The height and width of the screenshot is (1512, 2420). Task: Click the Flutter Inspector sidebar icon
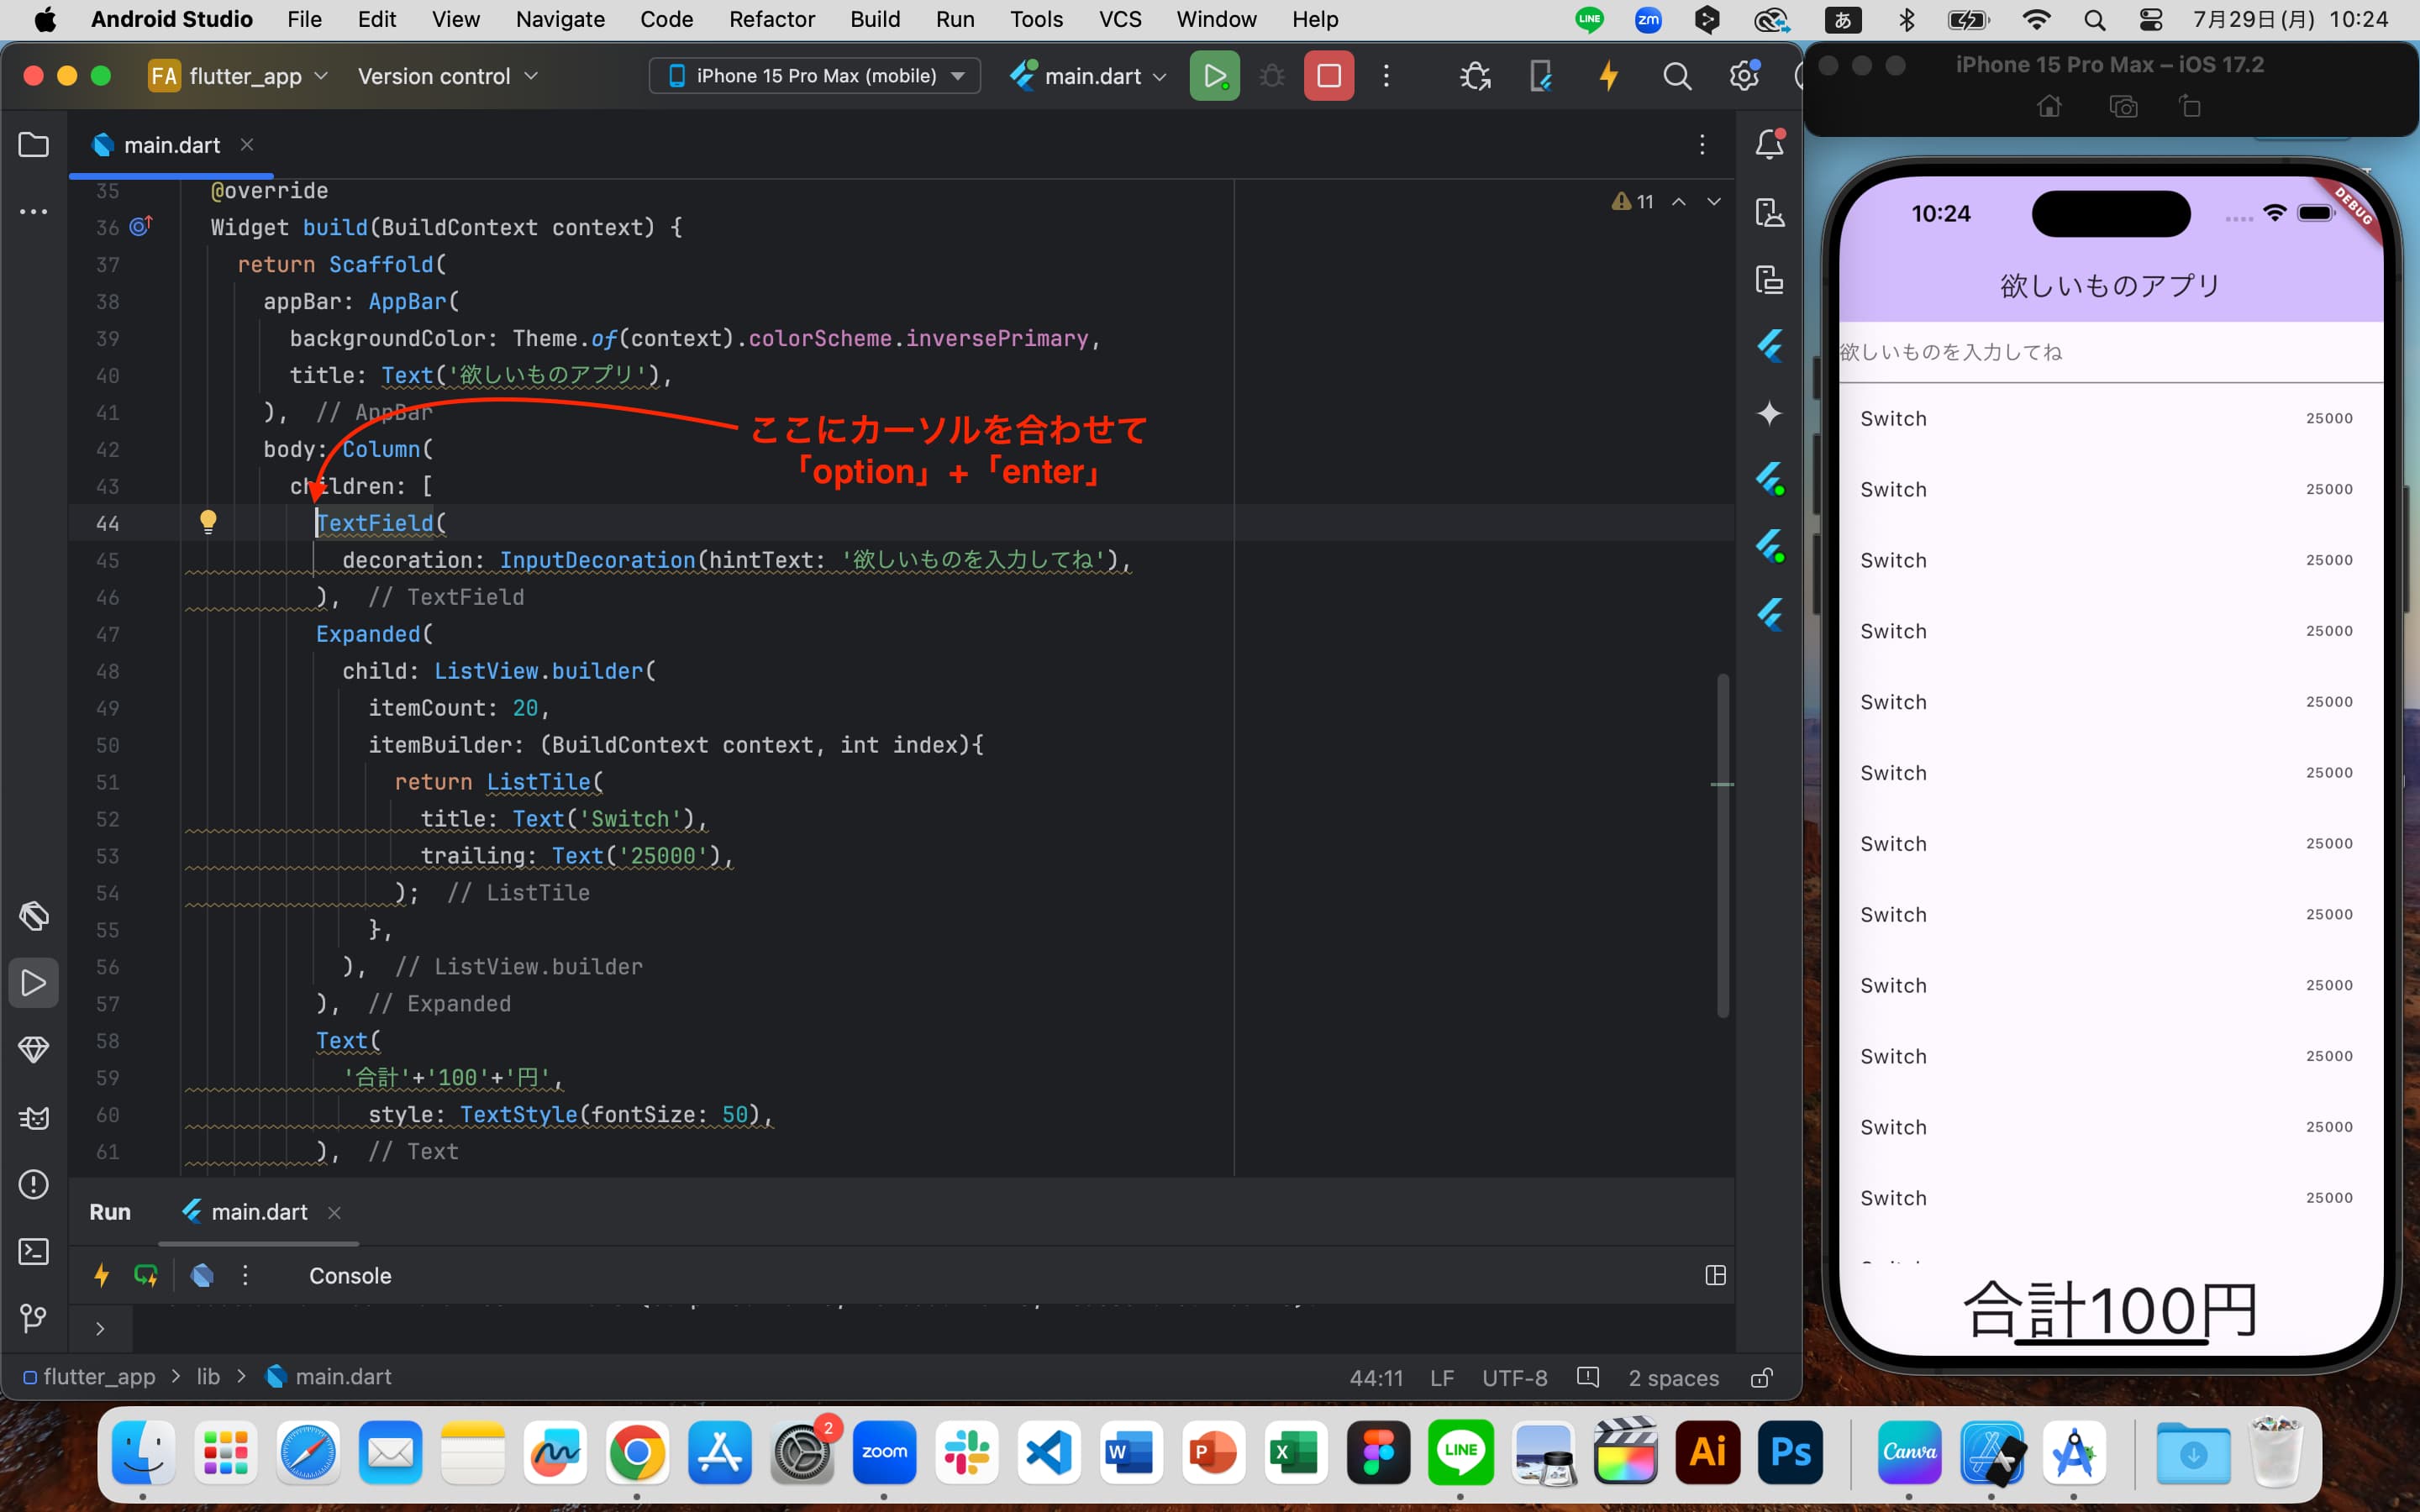[x=1774, y=345]
